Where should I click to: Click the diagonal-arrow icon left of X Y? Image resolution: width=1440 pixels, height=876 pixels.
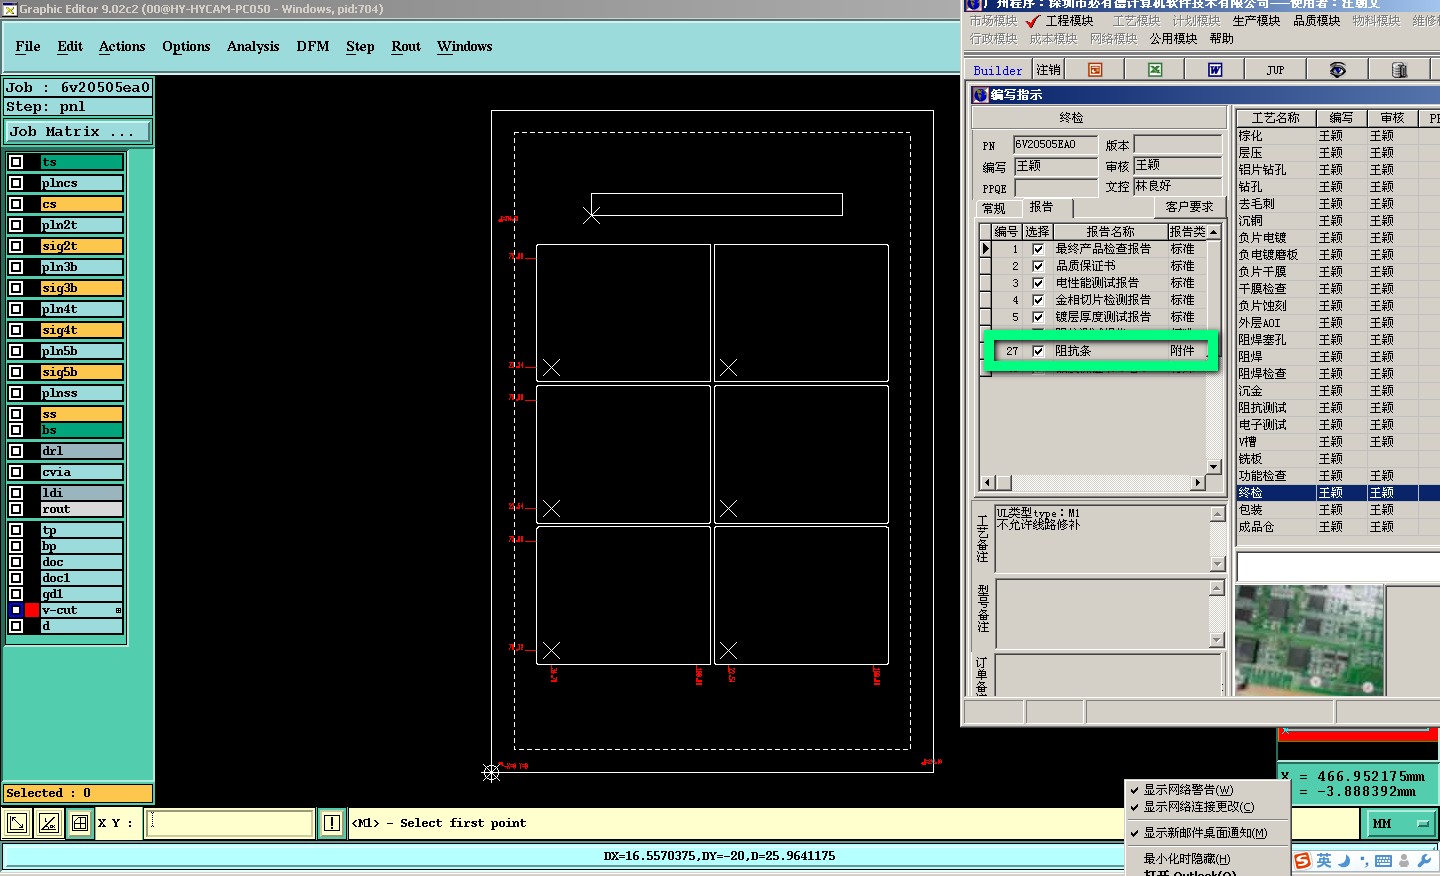[17, 823]
